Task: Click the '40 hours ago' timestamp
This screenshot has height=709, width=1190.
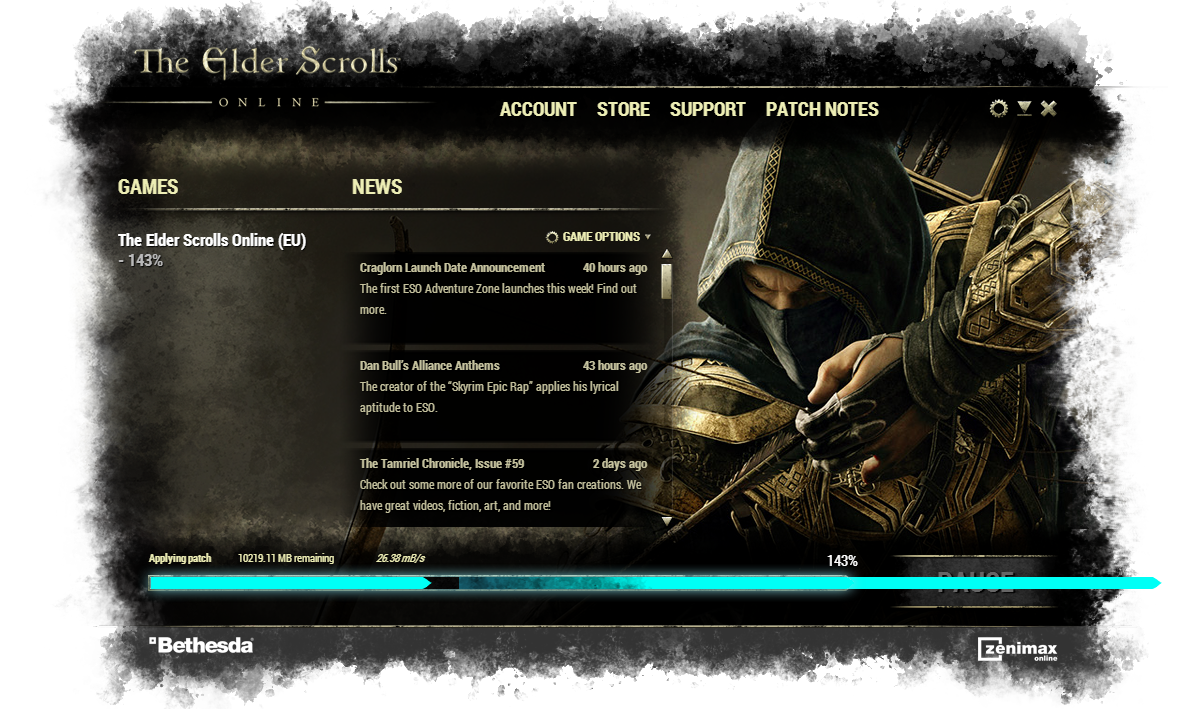Action: coord(615,267)
